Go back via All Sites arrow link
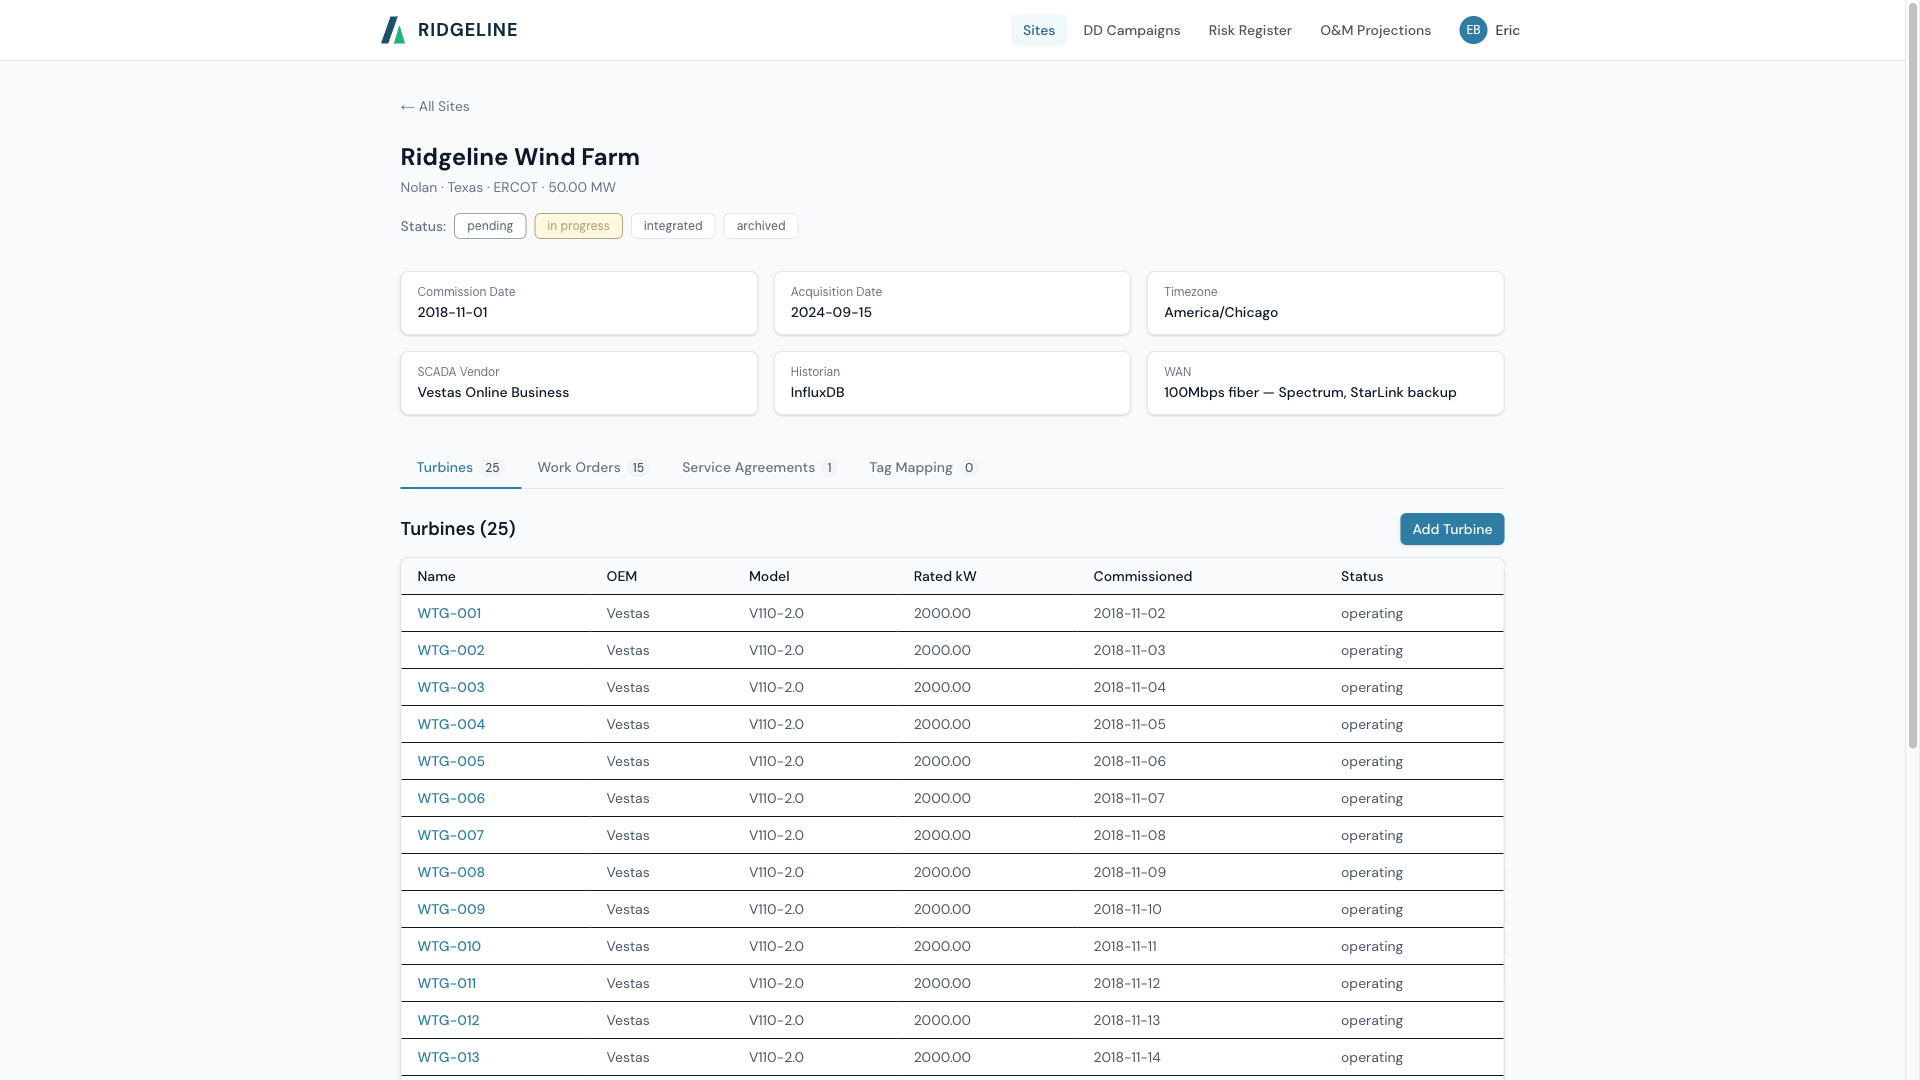 click(435, 106)
